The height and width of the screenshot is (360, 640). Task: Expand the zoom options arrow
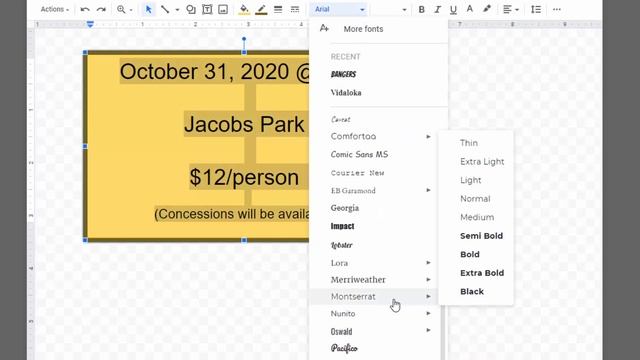point(131,9)
